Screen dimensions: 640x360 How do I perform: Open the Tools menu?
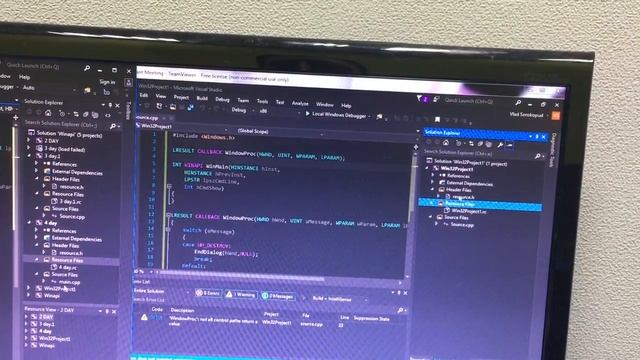(262, 101)
